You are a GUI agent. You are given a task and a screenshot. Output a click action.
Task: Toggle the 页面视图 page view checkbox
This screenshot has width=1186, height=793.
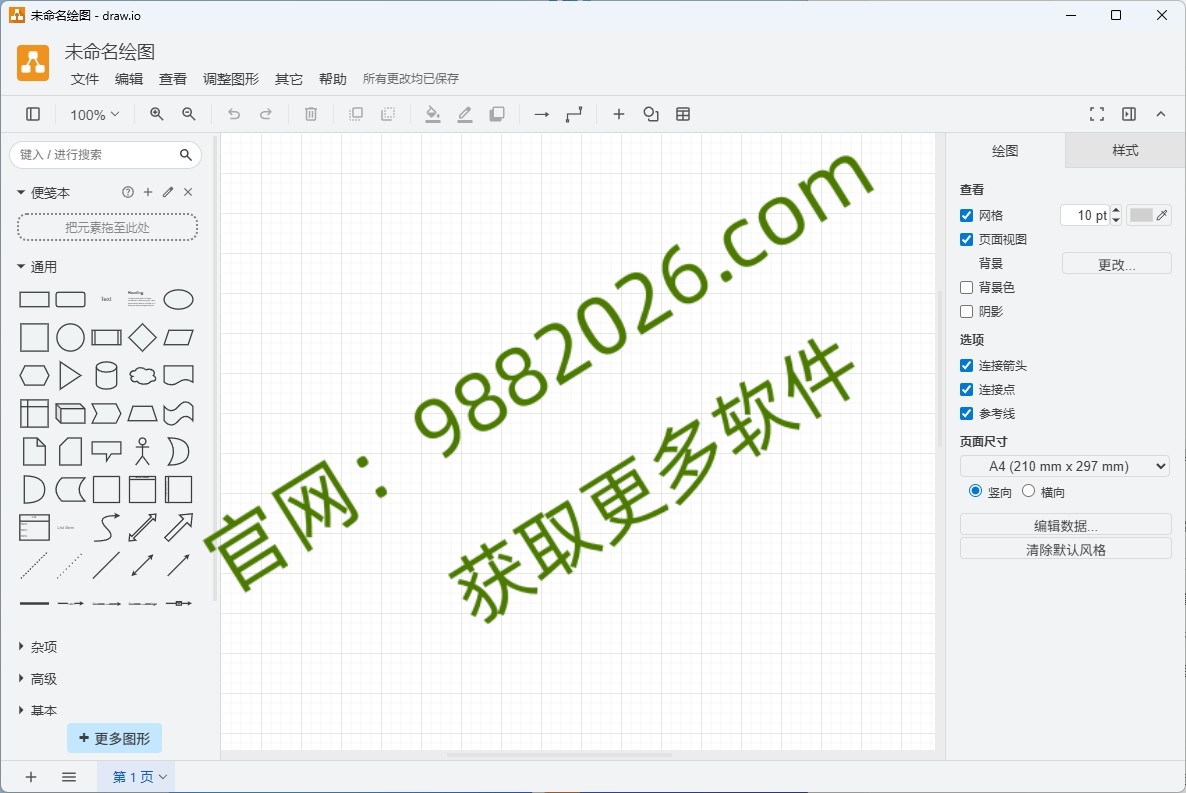pyautogui.click(x=967, y=240)
